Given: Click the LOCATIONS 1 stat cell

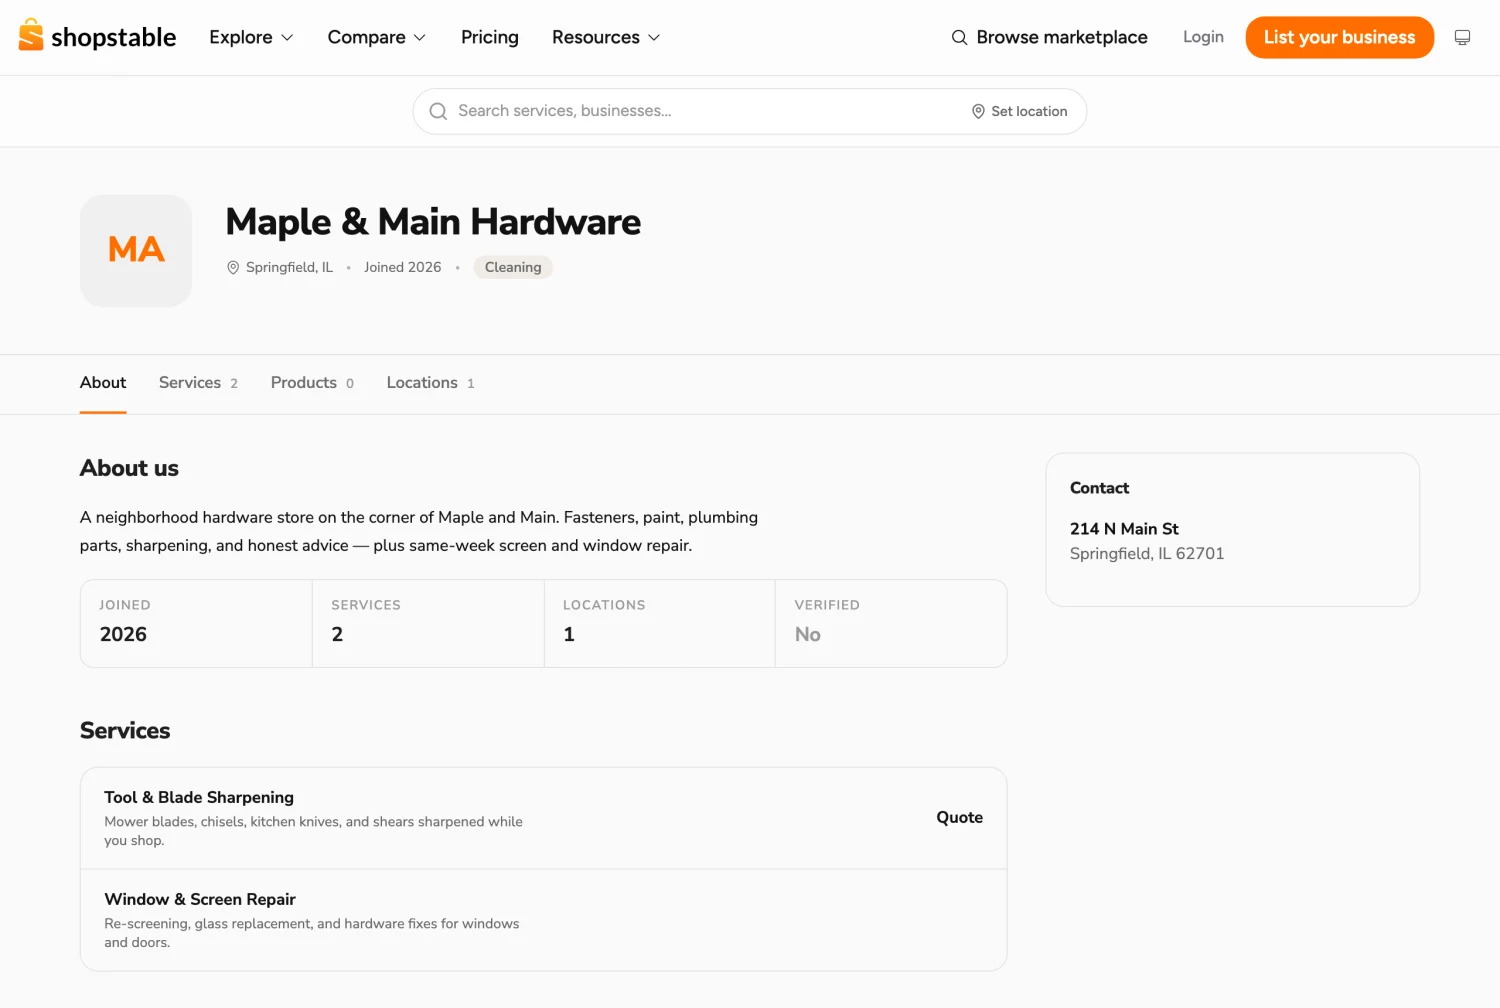Looking at the screenshot, I should pos(660,623).
